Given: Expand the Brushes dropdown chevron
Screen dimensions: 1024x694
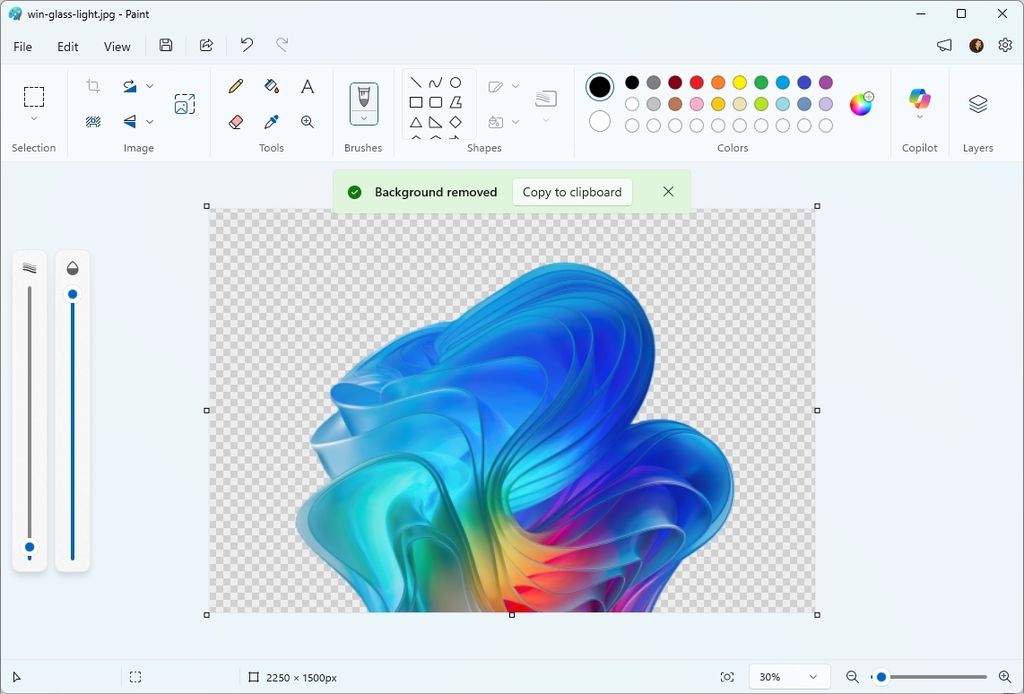Looking at the screenshot, I should tap(362, 118).
